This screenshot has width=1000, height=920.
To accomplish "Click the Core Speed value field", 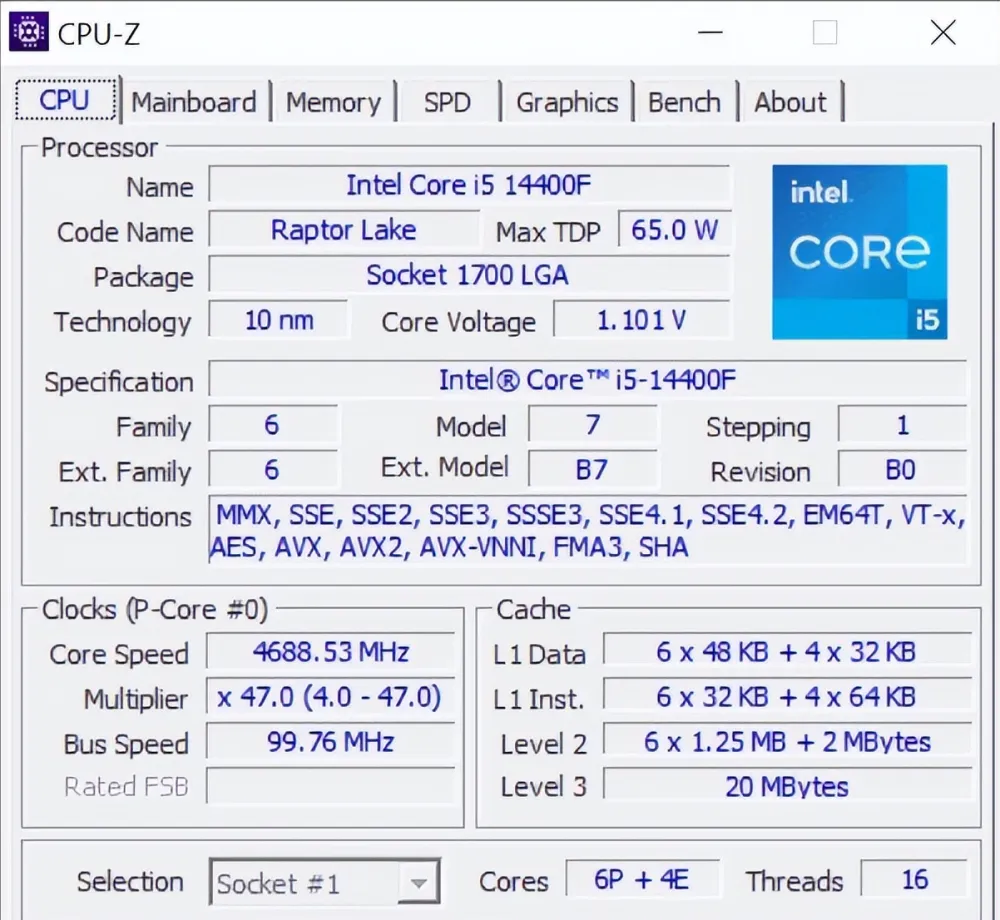I will [x=330, y=652].
